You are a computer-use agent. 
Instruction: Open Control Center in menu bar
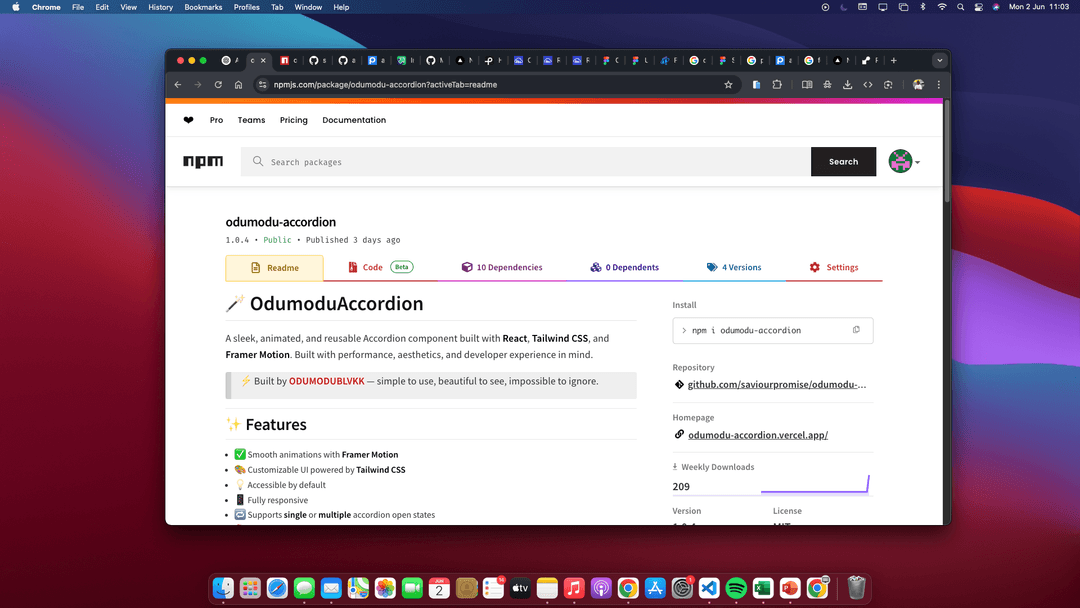pos(978,7)
